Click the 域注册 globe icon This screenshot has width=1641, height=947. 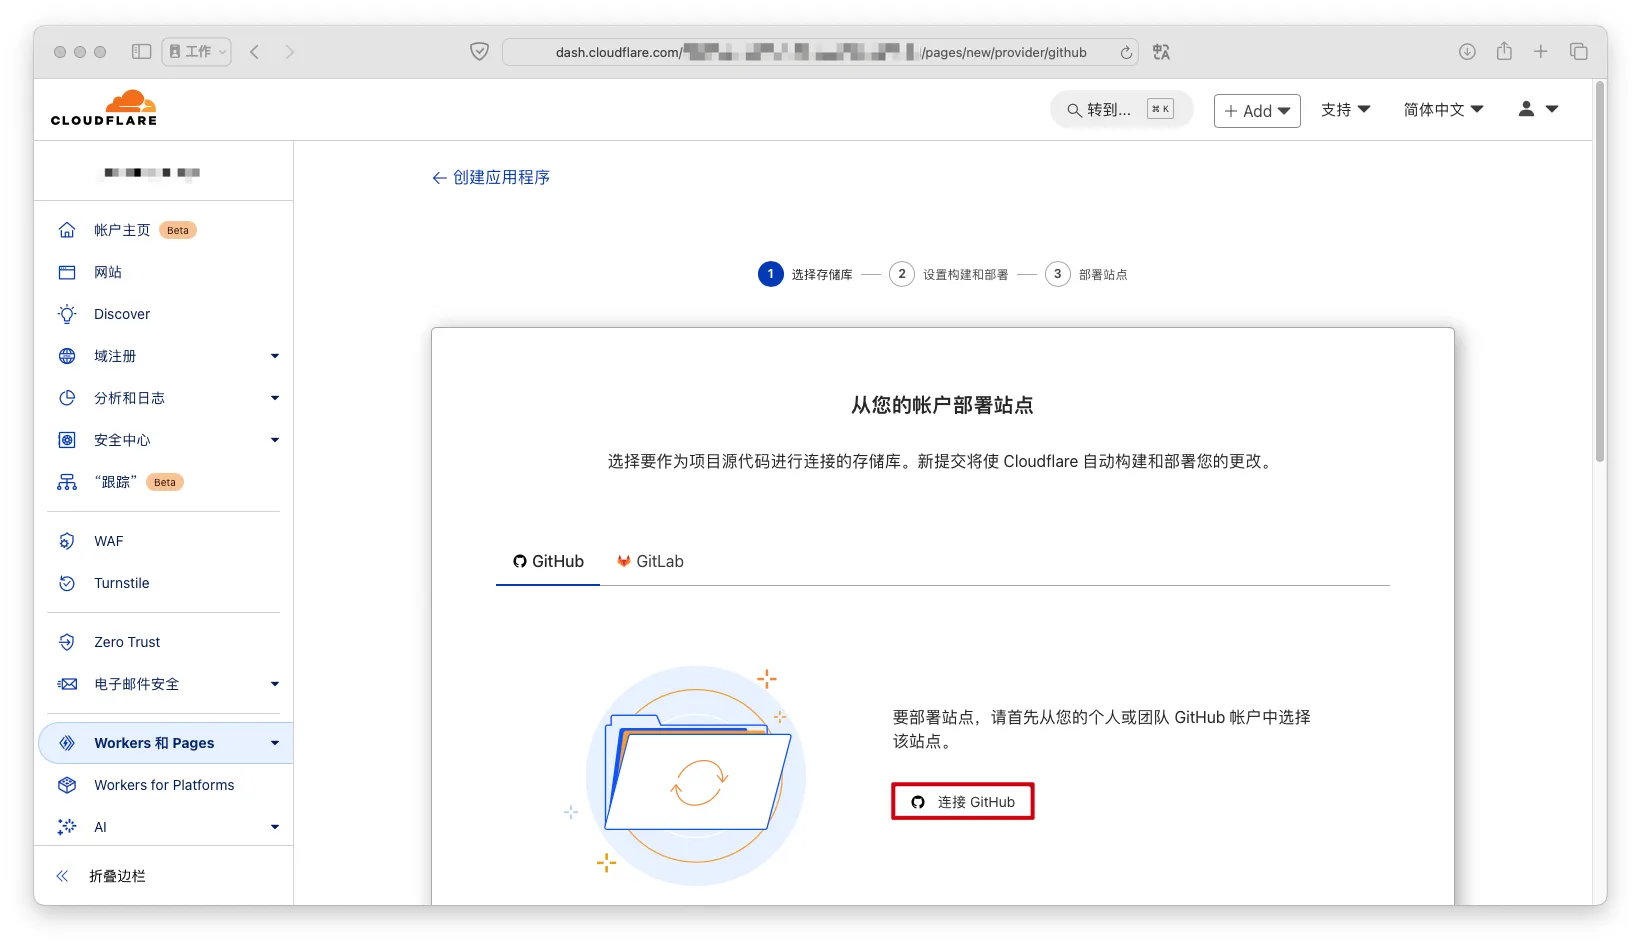[x=67, y=356]
